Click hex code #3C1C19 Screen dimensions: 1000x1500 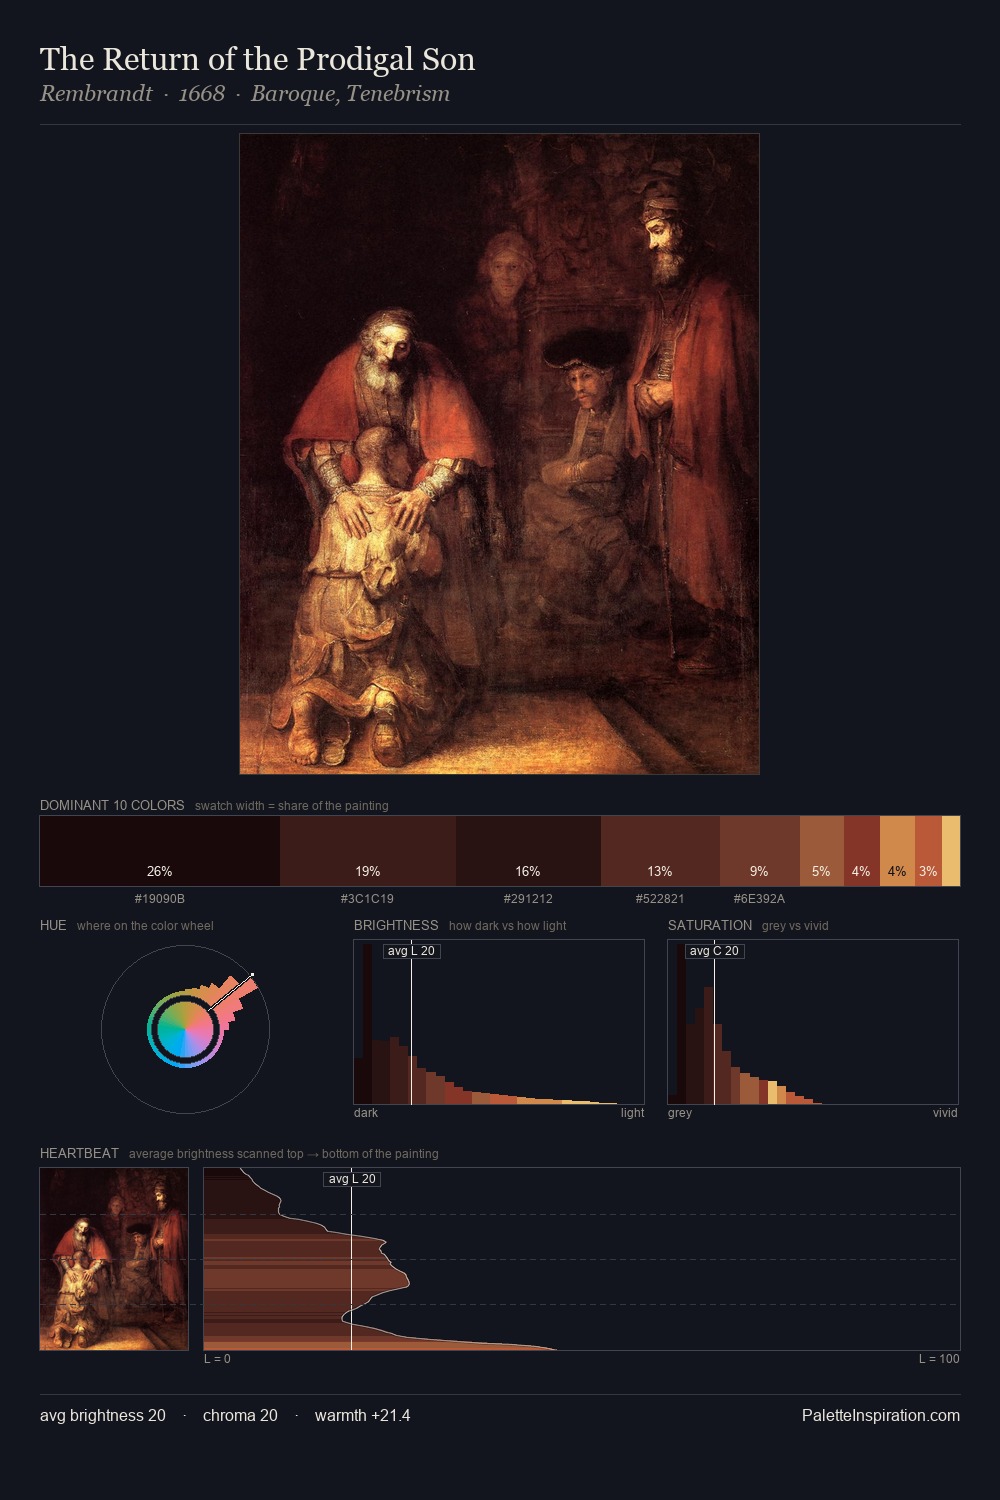coord(367,899)
